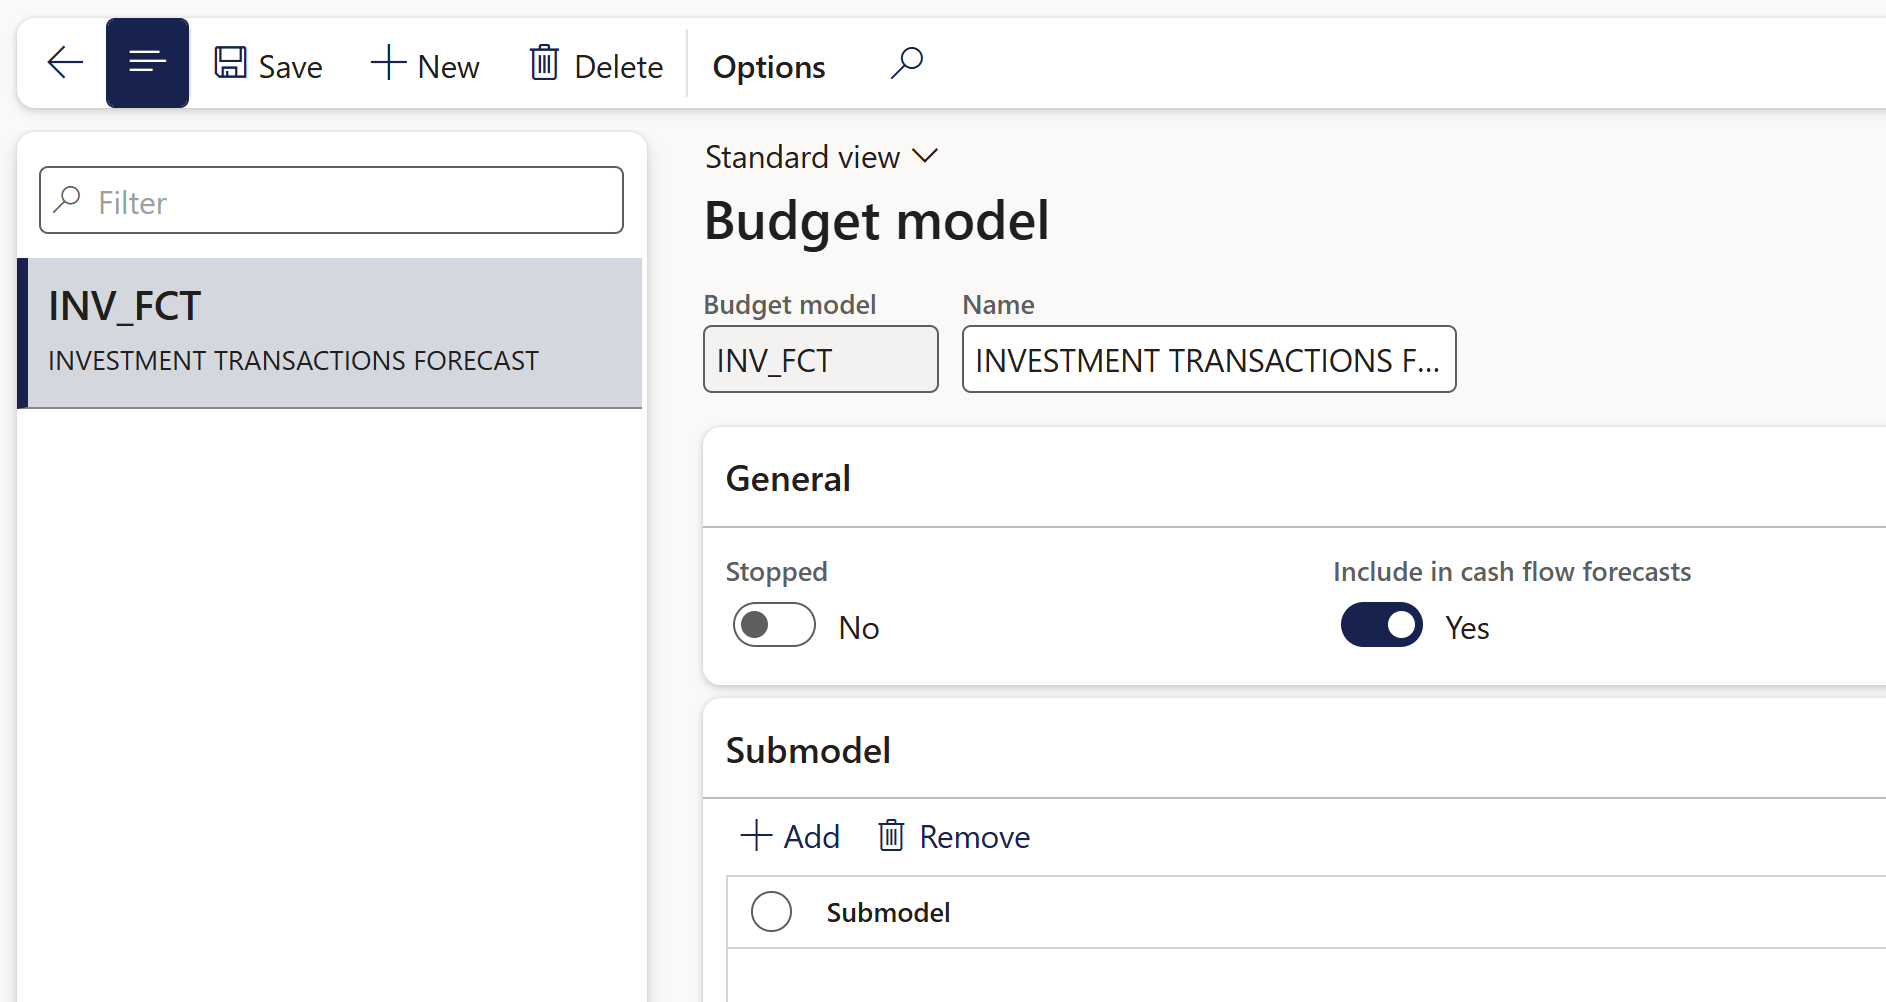The height and width of the screenshot is (1002, 1886).
Task: Click the Delete trash can icon
Action: 544,63
